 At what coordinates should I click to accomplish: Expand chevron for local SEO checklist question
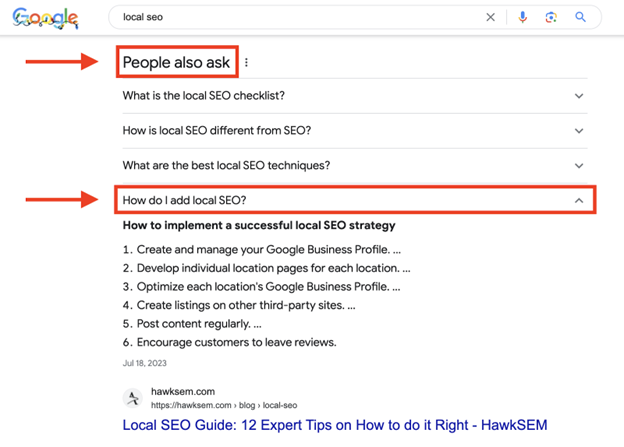tap(578, 96)
